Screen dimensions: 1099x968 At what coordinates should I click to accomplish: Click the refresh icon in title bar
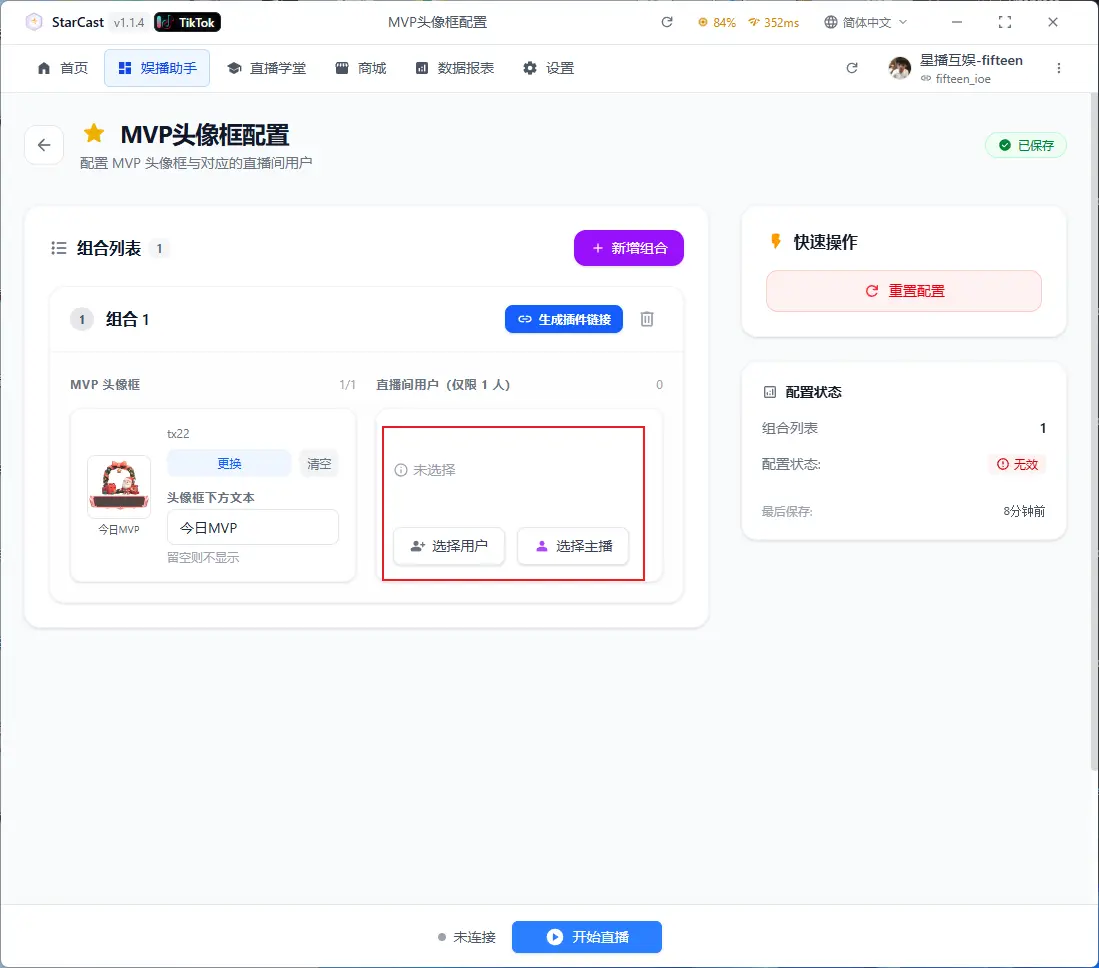(x=667, y=22)
